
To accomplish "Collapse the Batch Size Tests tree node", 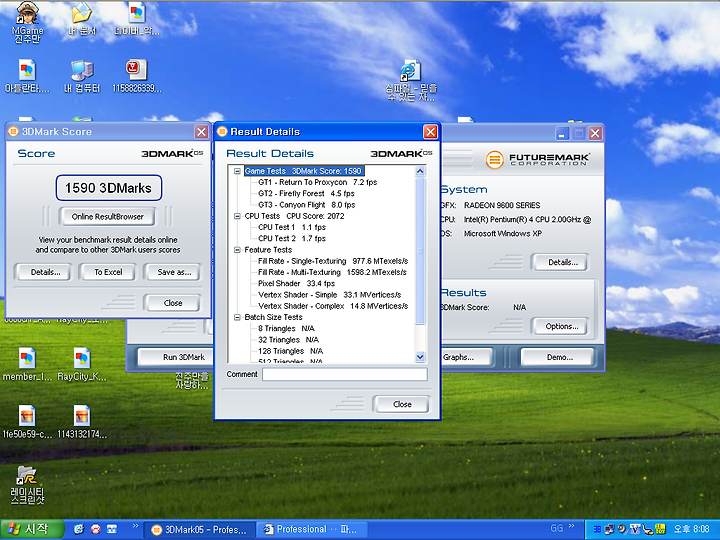I will click(237, 317).
